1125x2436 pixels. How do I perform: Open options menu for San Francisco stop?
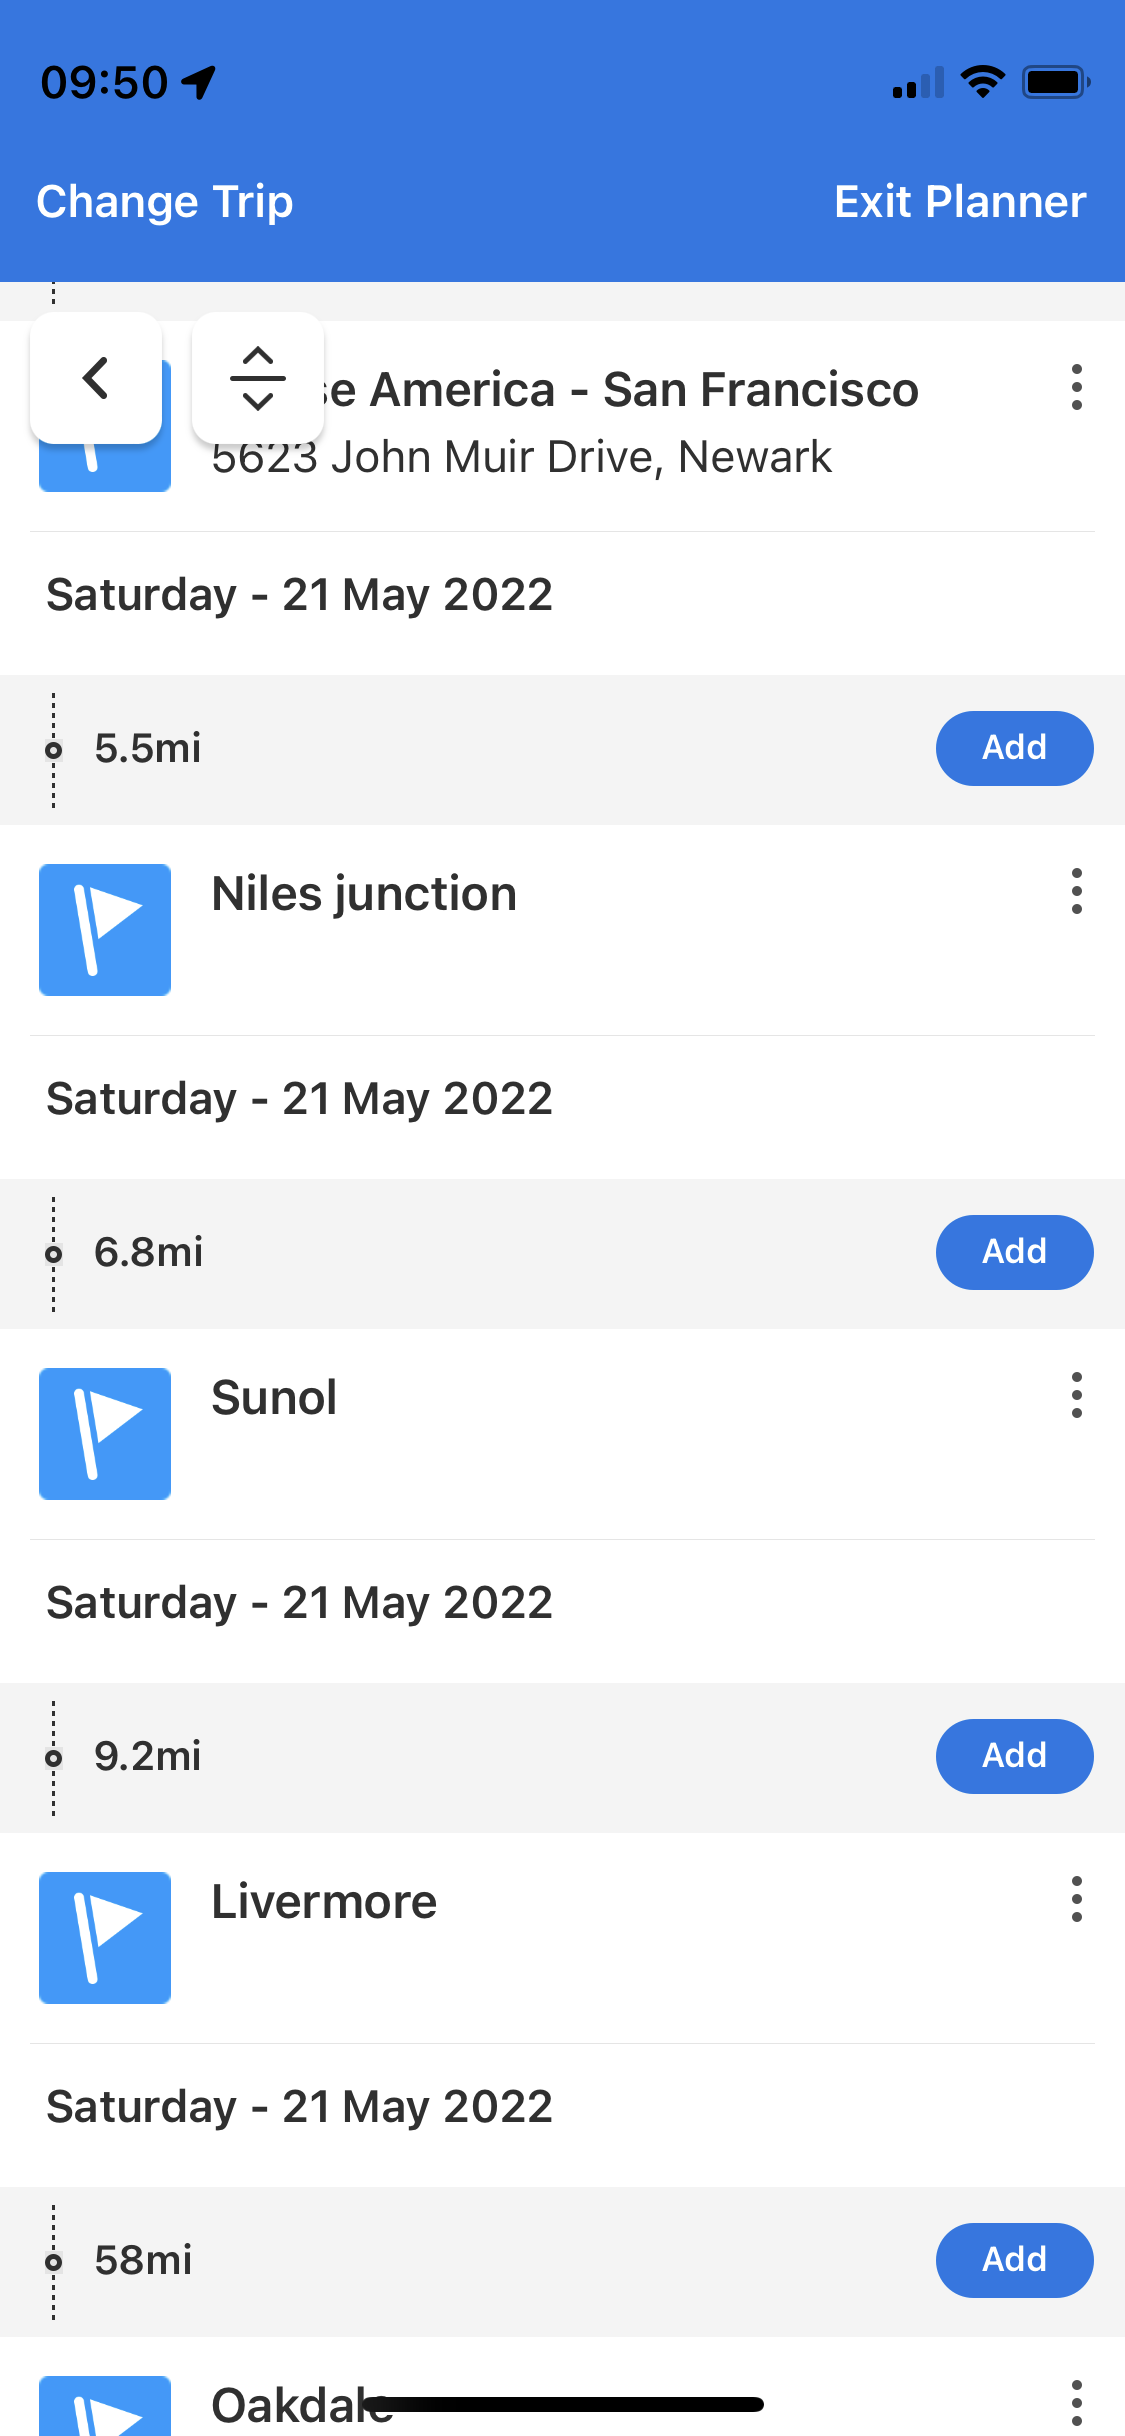coord(1076,387)
